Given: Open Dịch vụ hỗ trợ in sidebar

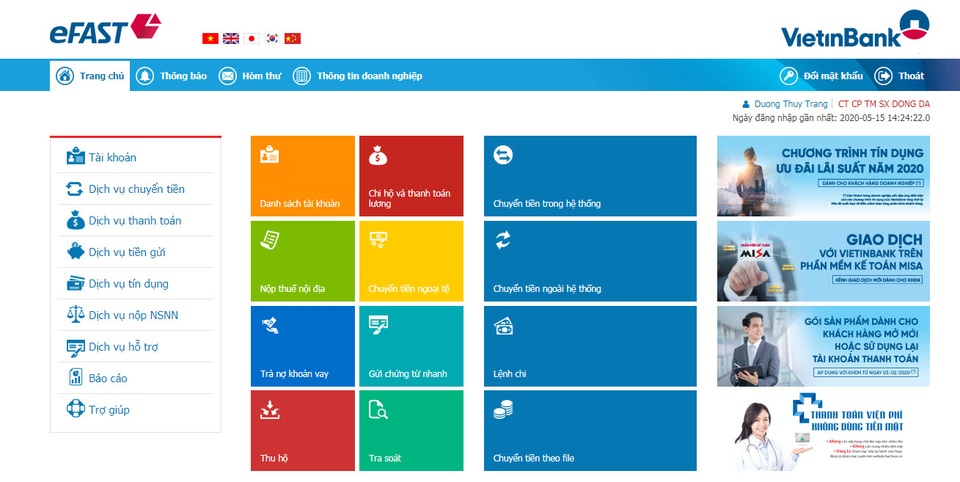Looking at the screenshot, I should tap(136, 347).
